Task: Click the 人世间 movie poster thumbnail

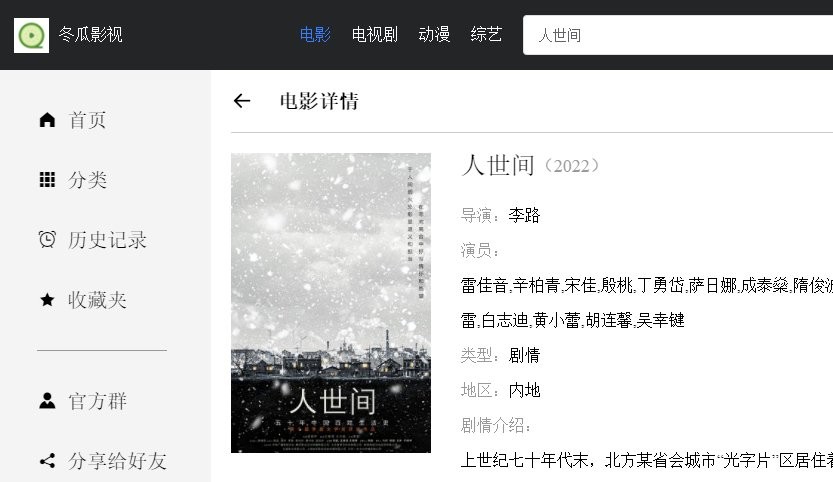Action: [331, 303]
